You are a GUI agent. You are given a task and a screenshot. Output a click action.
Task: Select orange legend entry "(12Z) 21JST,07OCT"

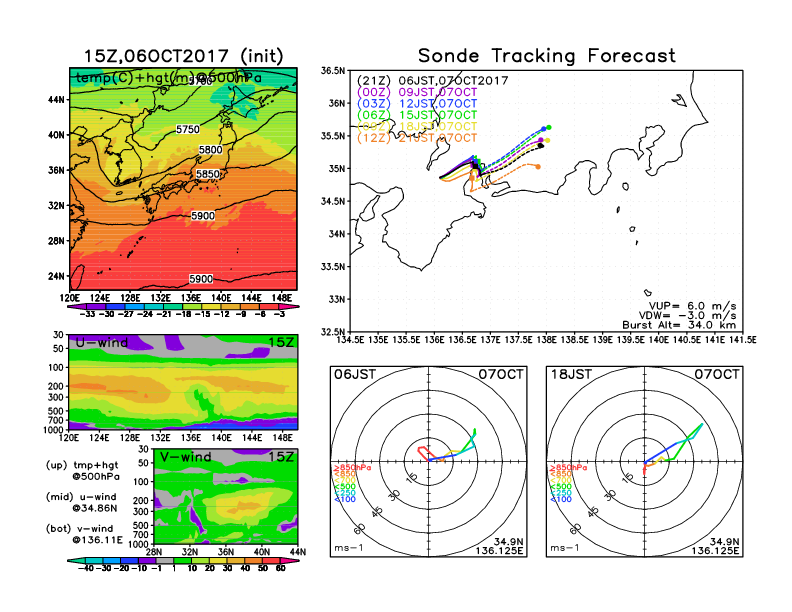click(417, 138)
